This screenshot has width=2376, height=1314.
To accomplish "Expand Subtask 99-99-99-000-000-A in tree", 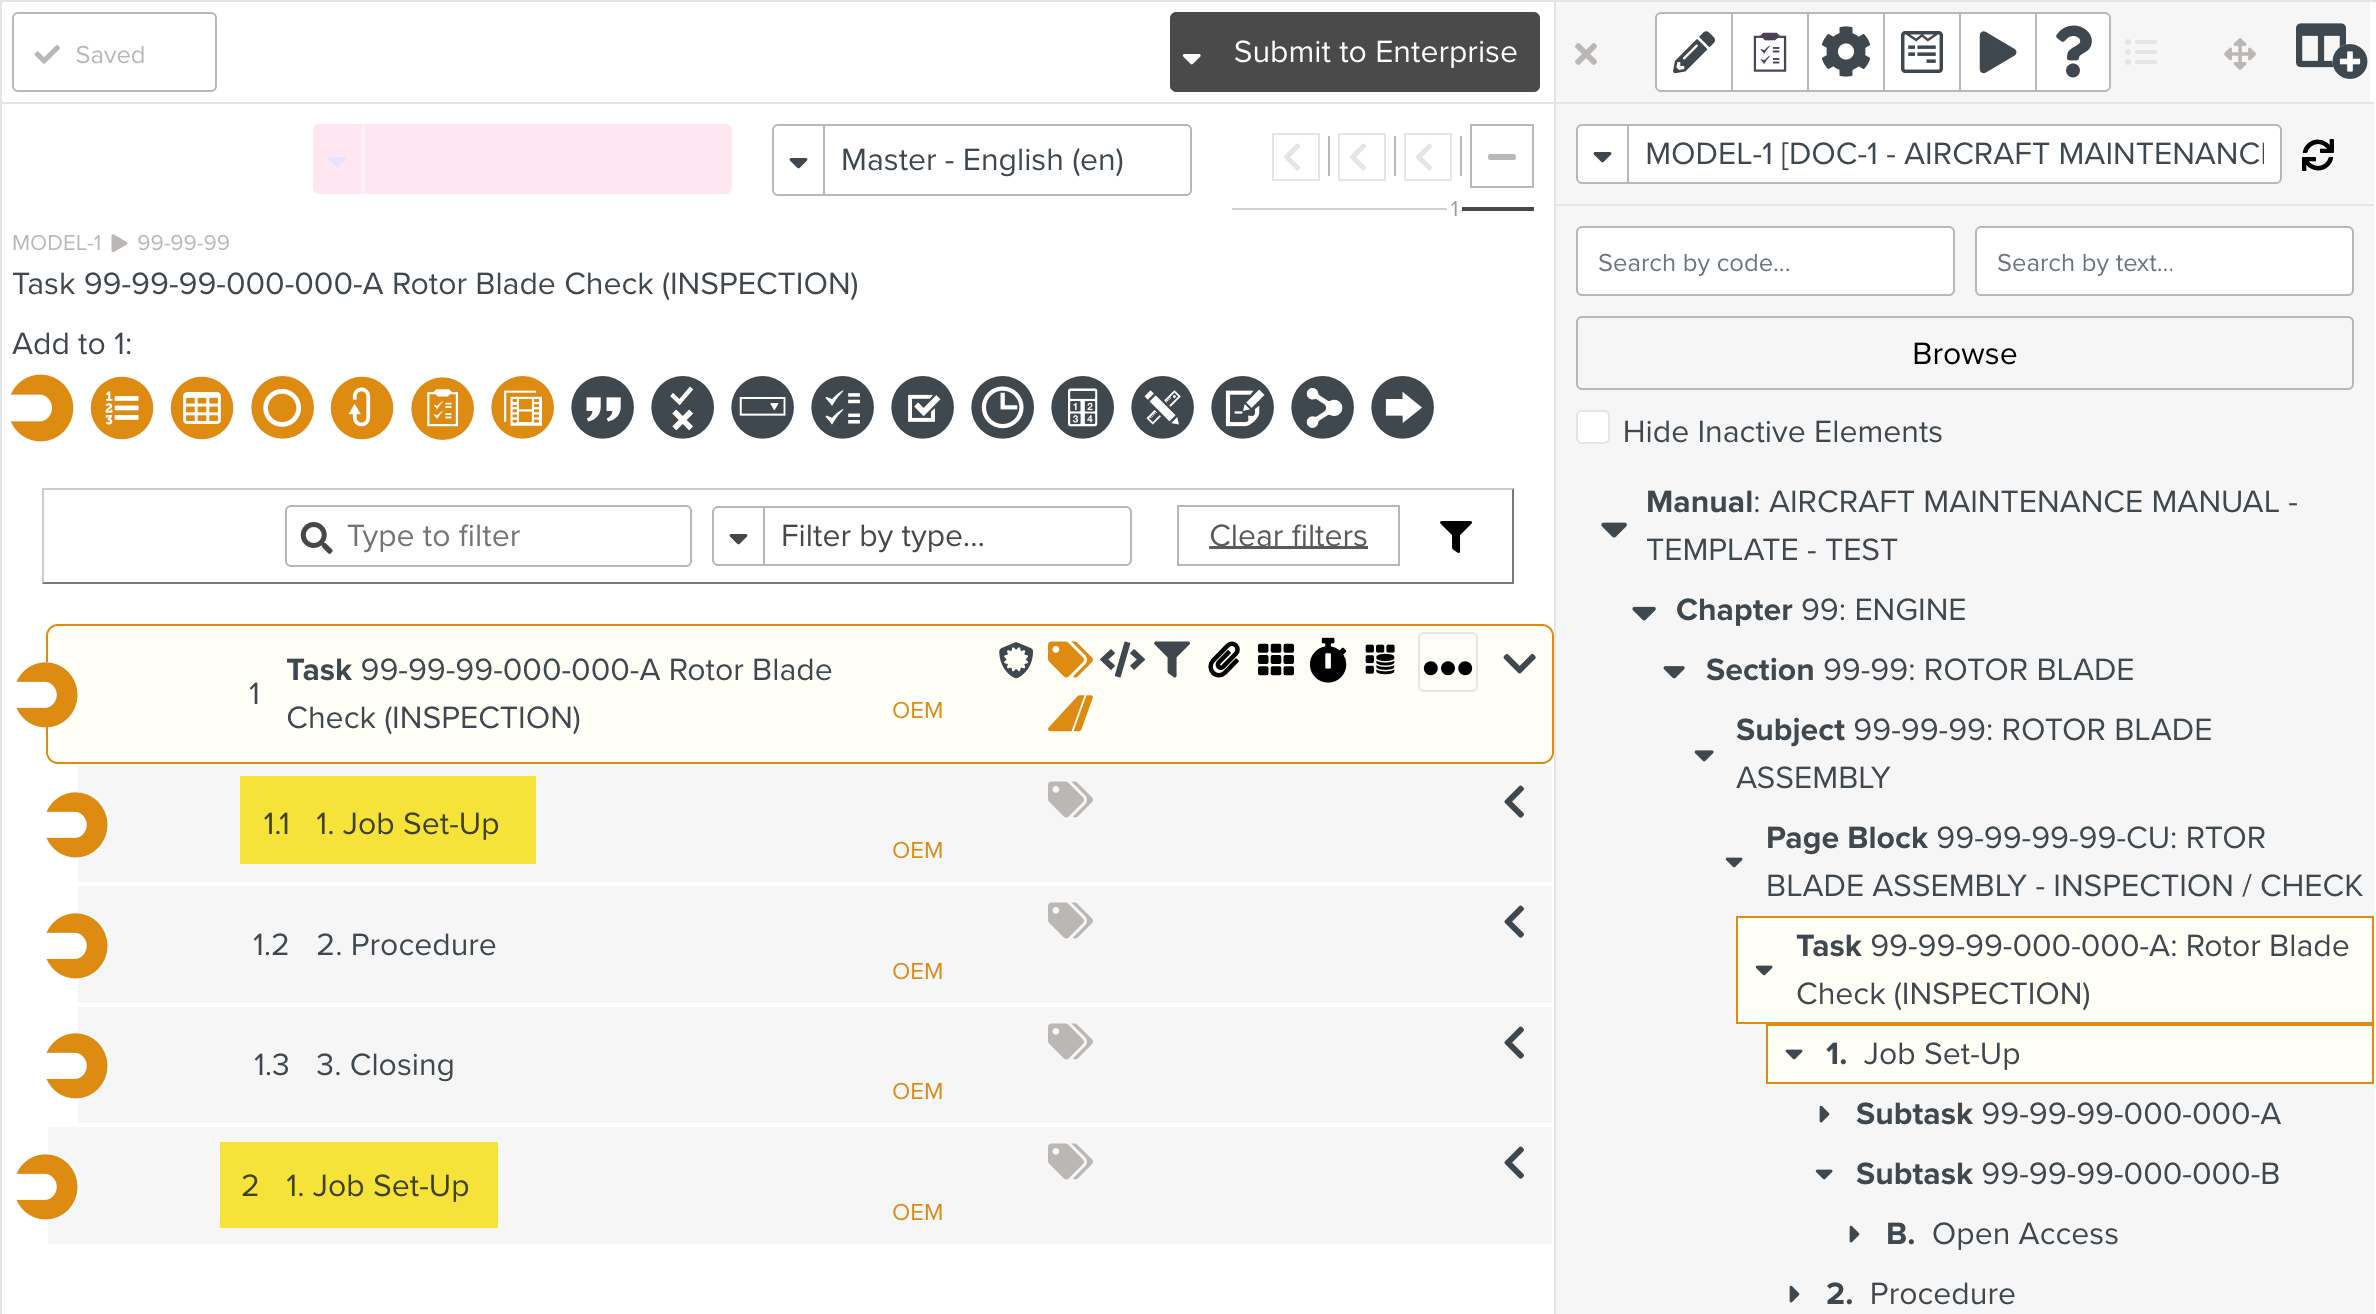I will point(1824,1114).
